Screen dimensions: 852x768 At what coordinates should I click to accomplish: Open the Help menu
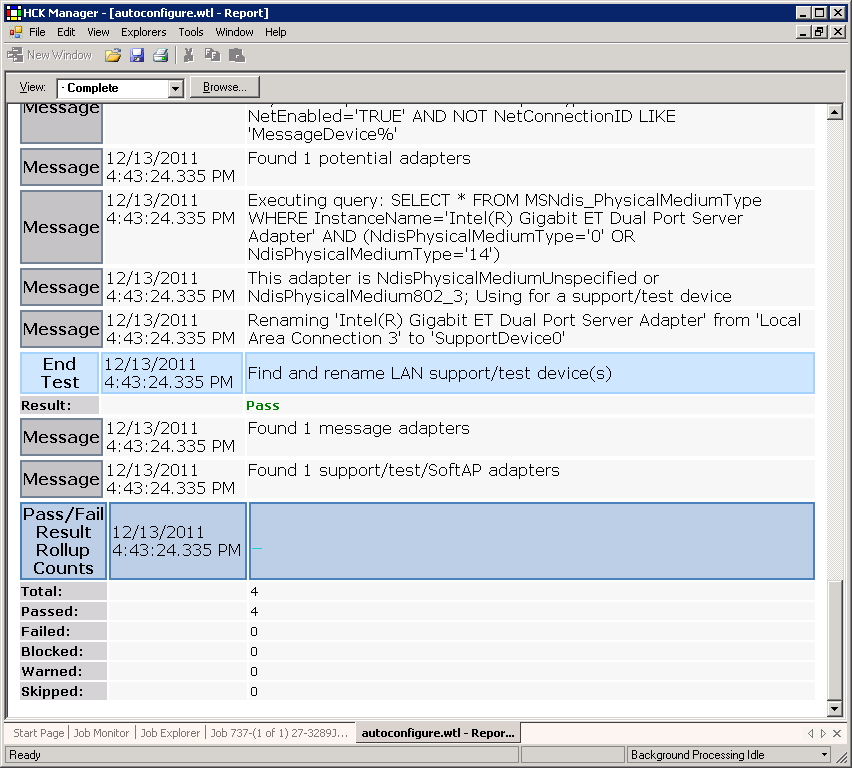click(275, 32)
